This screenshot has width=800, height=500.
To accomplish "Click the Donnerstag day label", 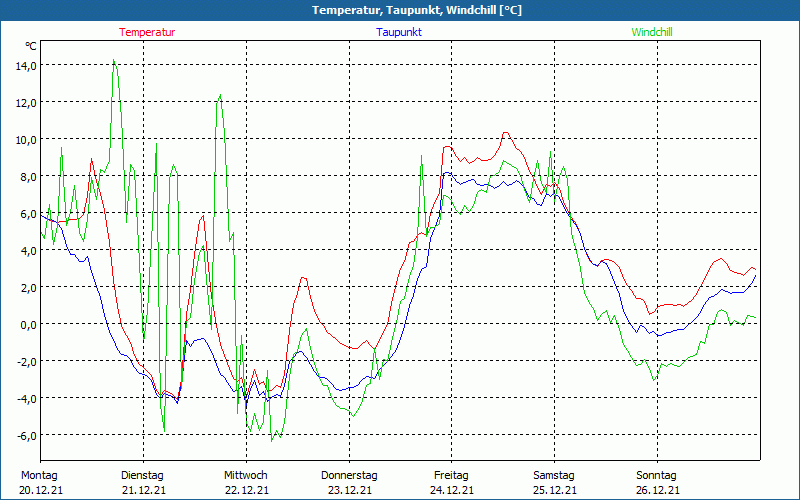I will [348, 475].
